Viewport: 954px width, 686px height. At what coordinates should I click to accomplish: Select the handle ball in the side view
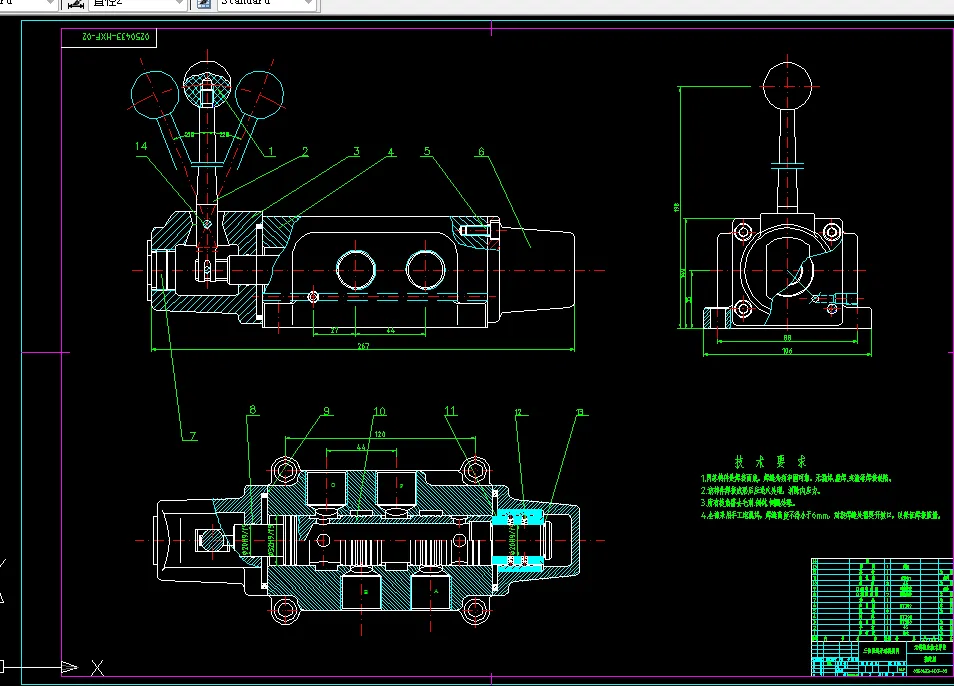(787, 86)
